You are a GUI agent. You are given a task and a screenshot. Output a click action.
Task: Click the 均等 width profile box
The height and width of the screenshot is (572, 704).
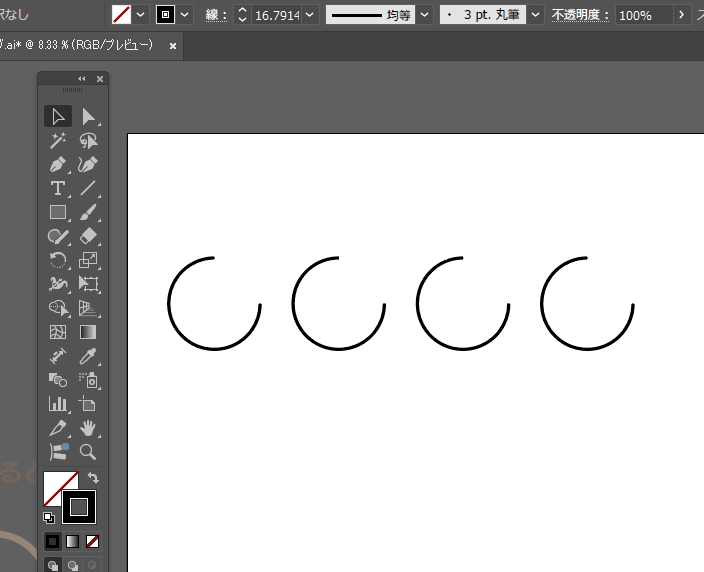(x=370, y=15)
